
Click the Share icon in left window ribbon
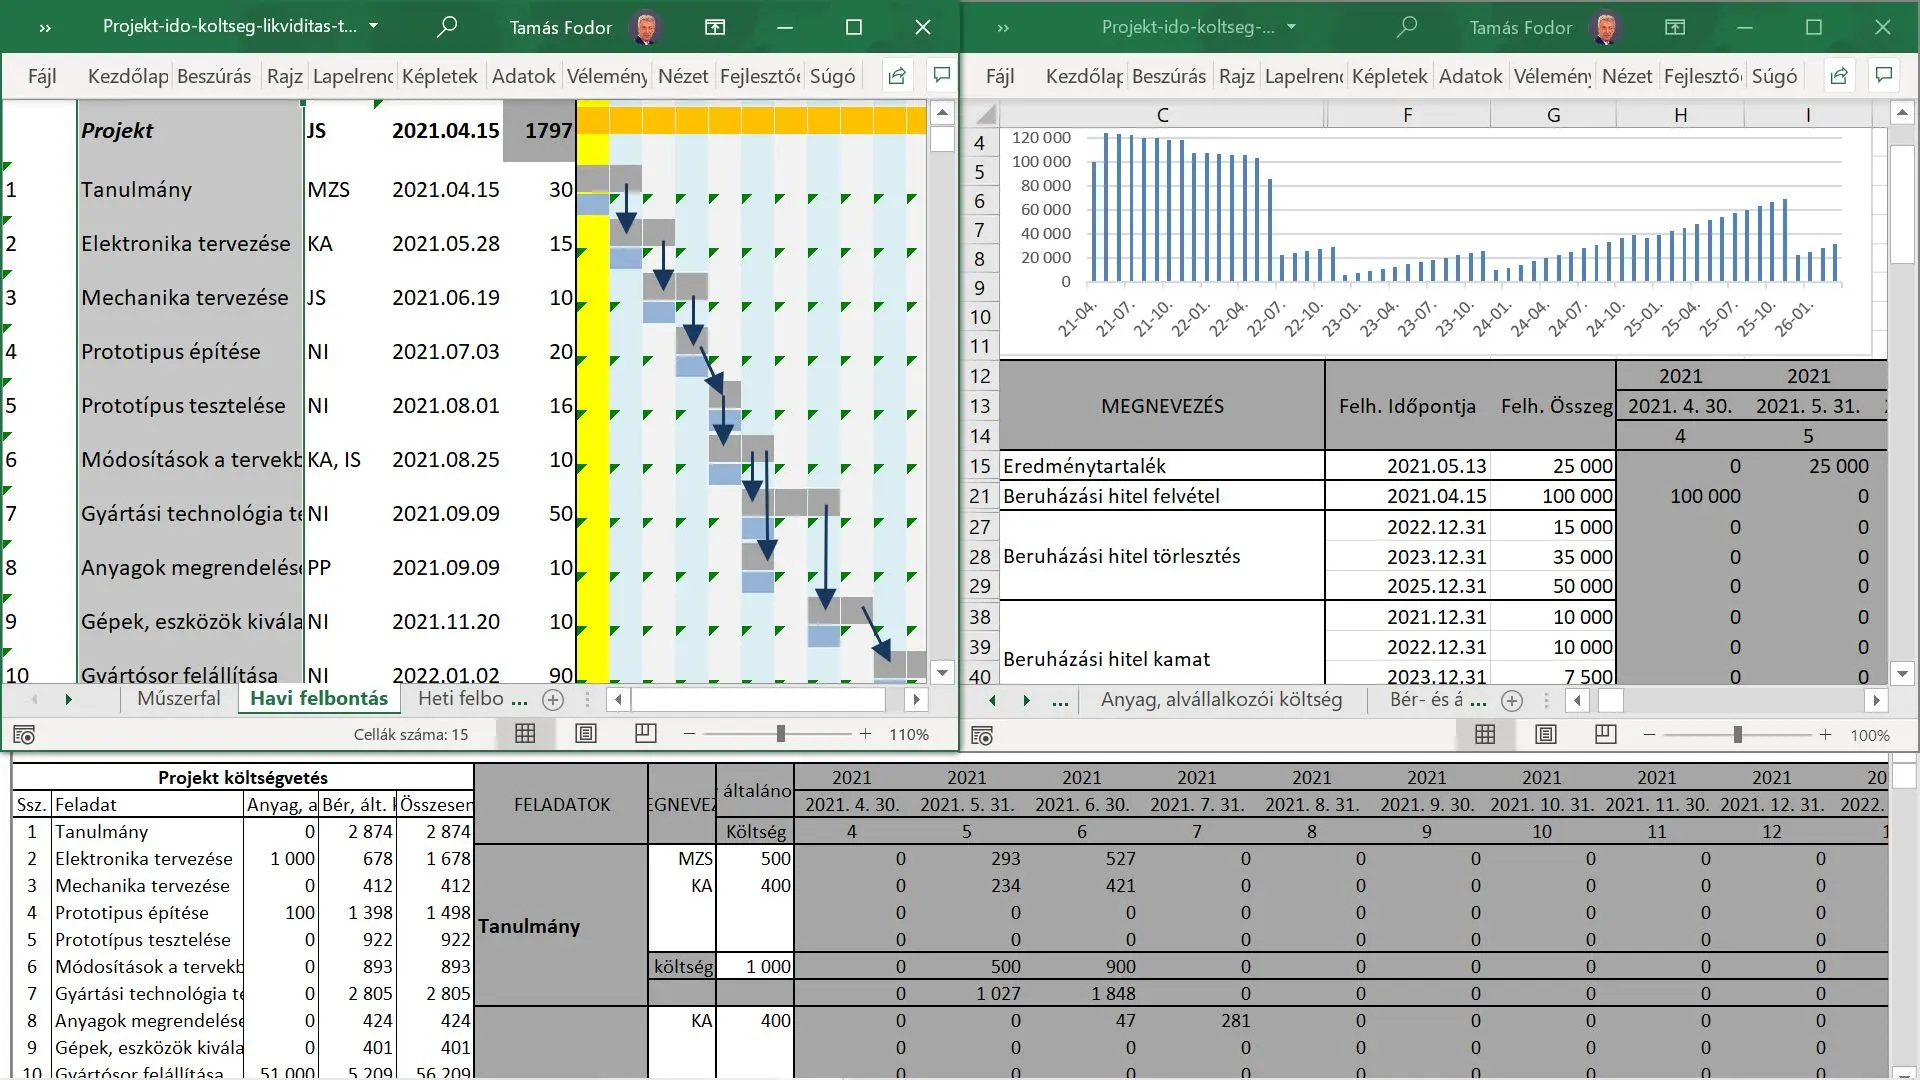[x=897, y=76]
